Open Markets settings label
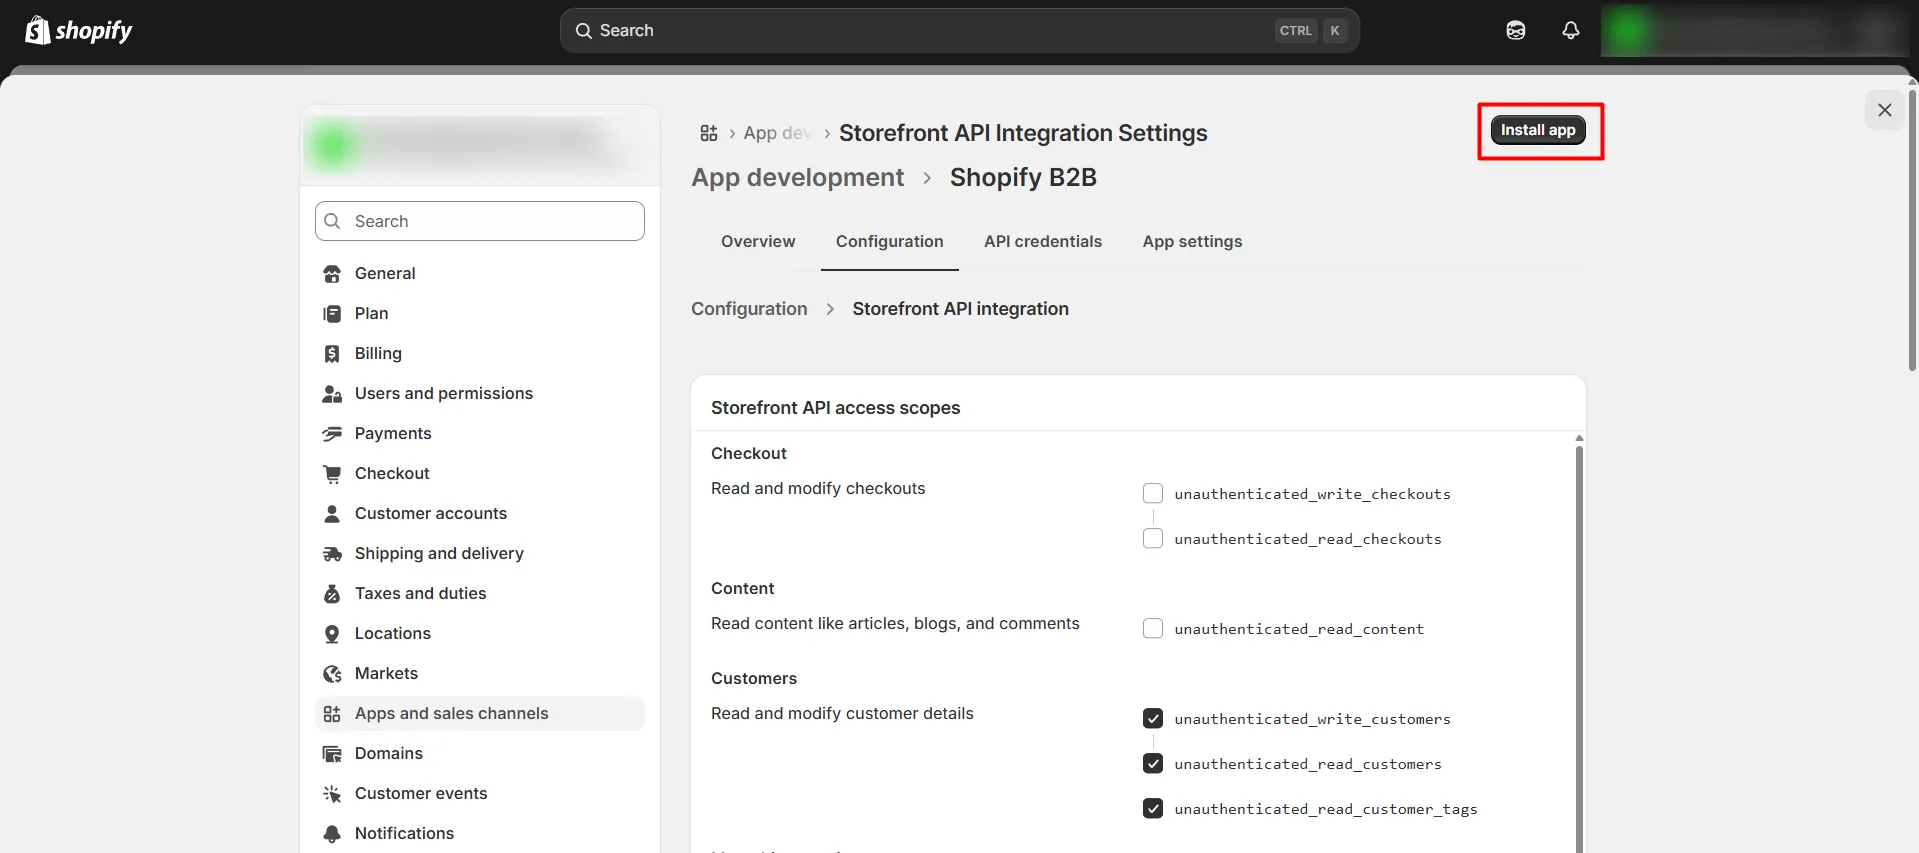This screenshot has height=853, width=1919. click(386, 674)
